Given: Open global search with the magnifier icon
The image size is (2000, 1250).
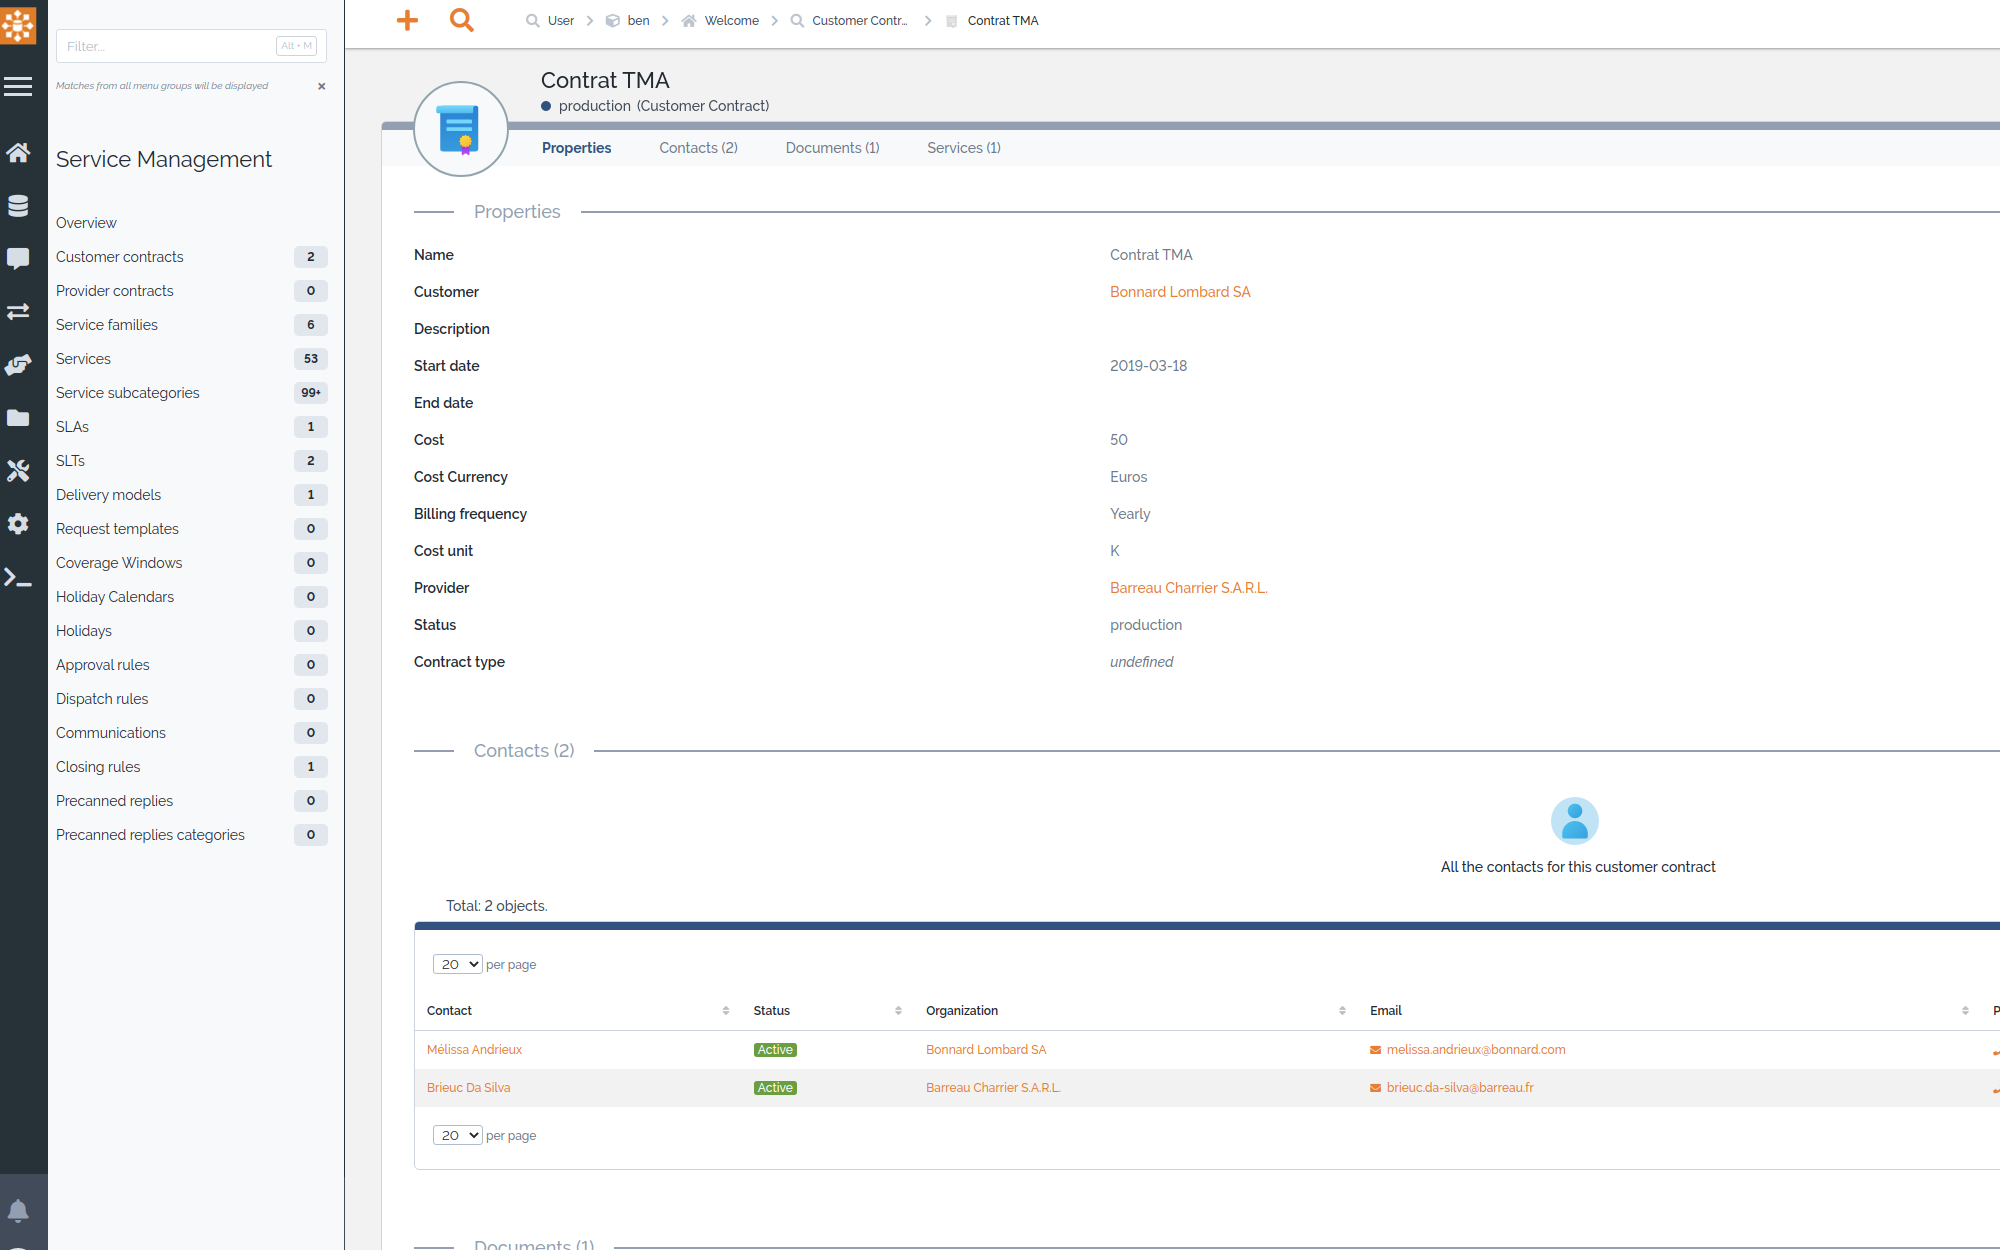Looking at the screenshot, I should click(x=461, y=20).
